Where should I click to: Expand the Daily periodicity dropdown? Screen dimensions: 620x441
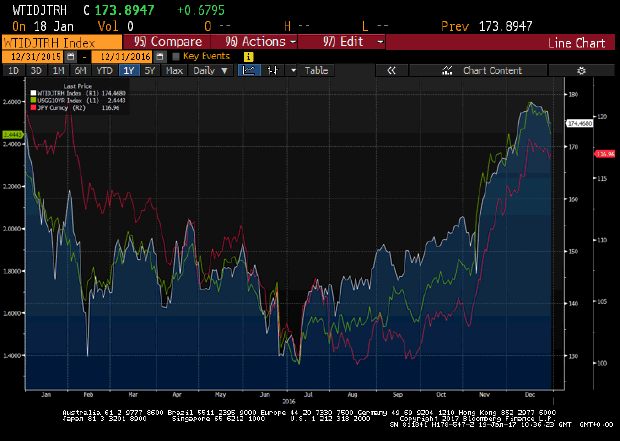(x=210, y=70)
